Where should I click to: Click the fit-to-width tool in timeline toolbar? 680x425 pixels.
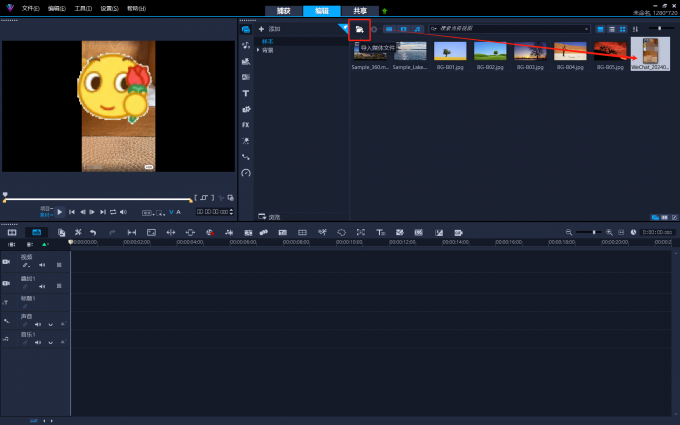tap(132, 232)
